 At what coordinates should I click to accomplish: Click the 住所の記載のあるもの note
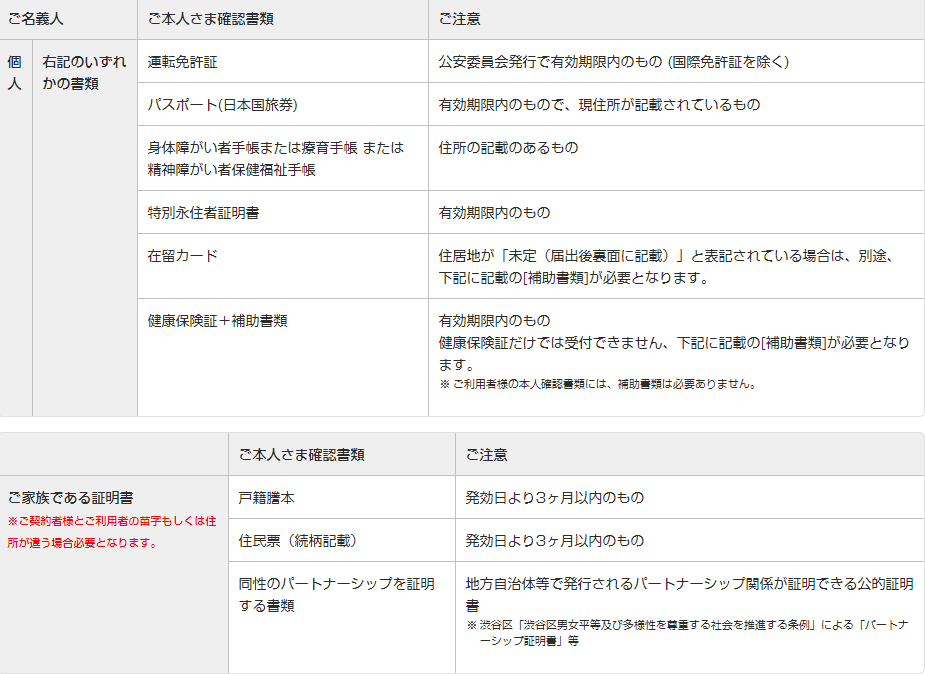click(508, 148)
